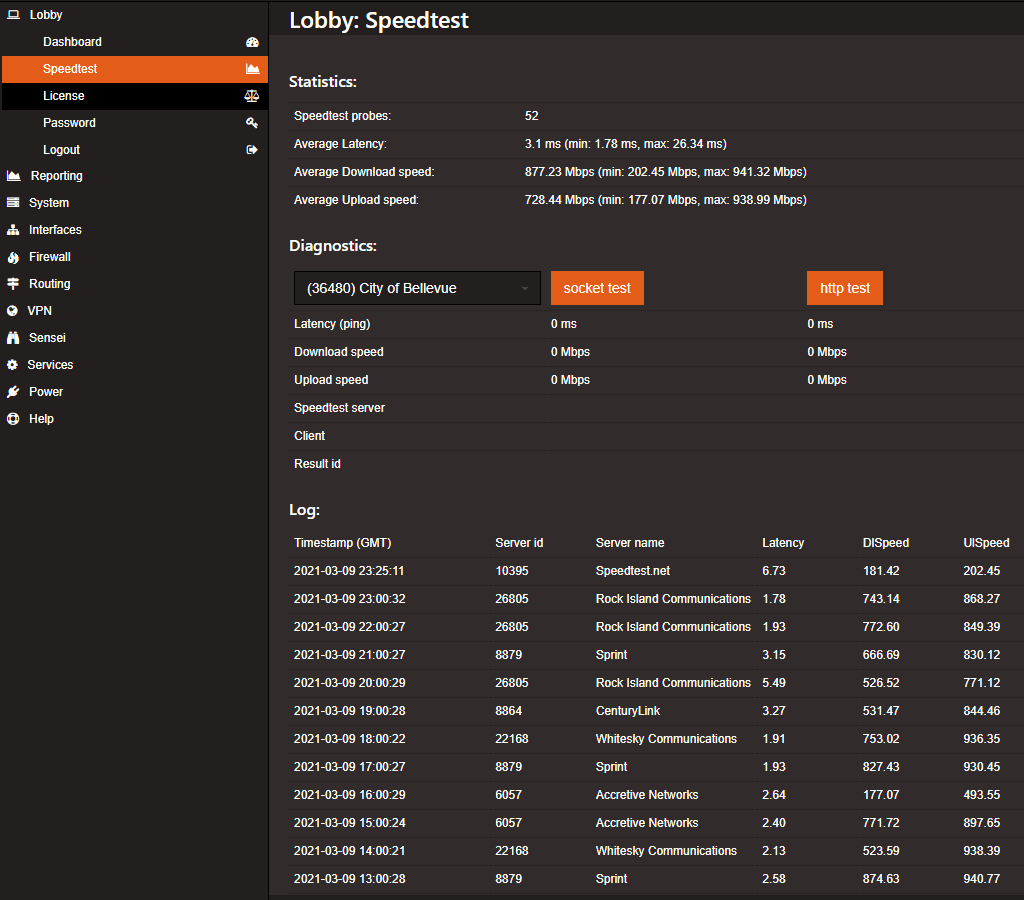Click the Dashboard gauge icon
Viewport: 1024px width, 900px height.
[252, 42]
